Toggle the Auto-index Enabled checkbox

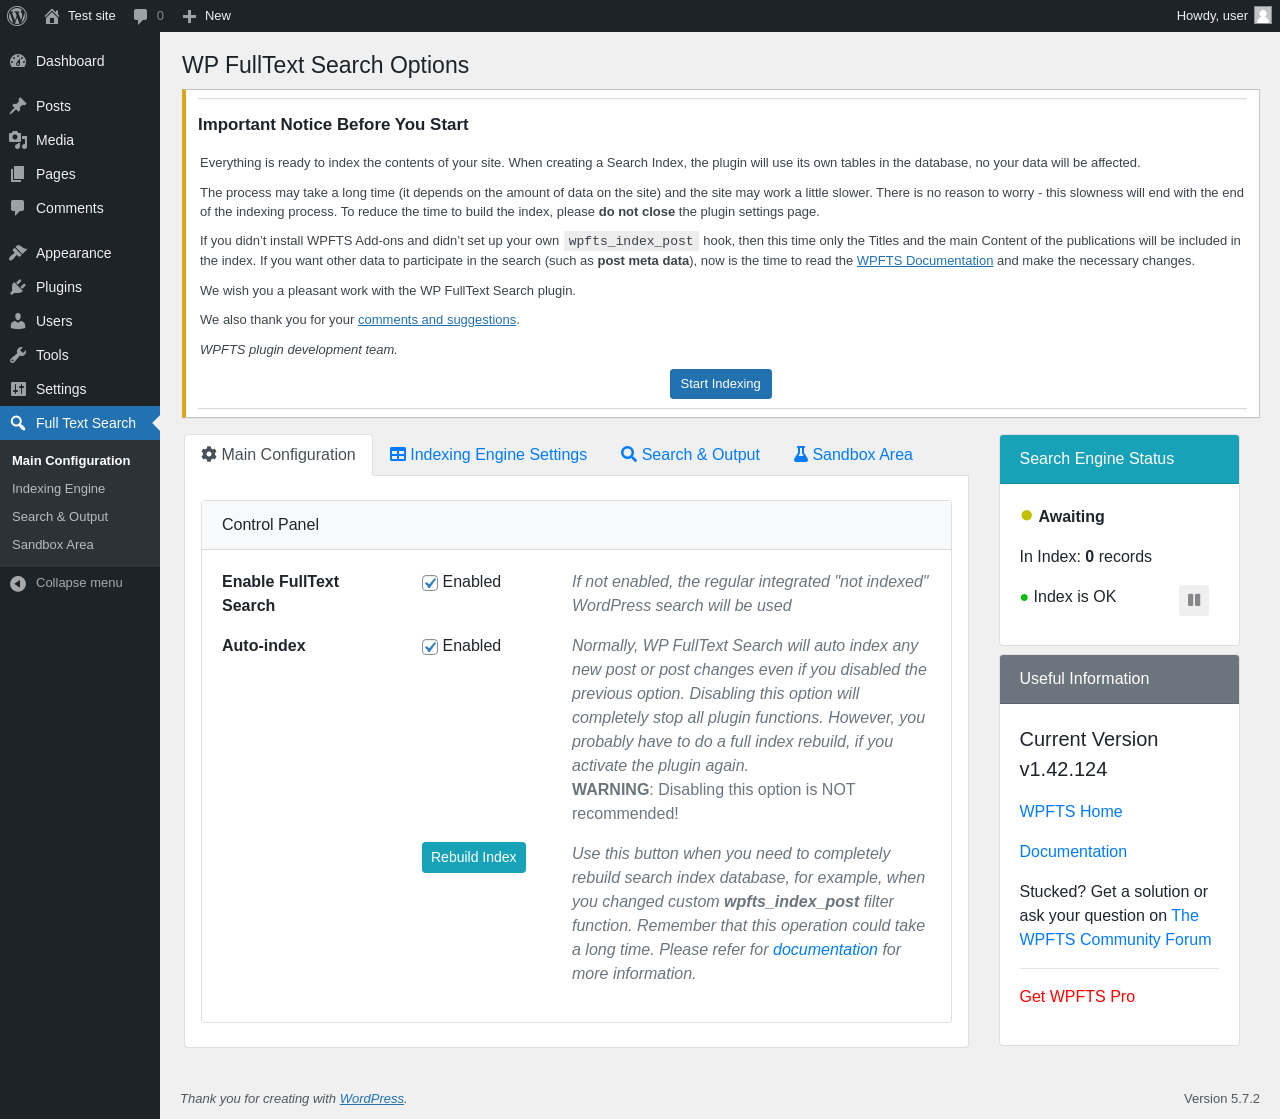pyautogui.click(x=430, y=647)
